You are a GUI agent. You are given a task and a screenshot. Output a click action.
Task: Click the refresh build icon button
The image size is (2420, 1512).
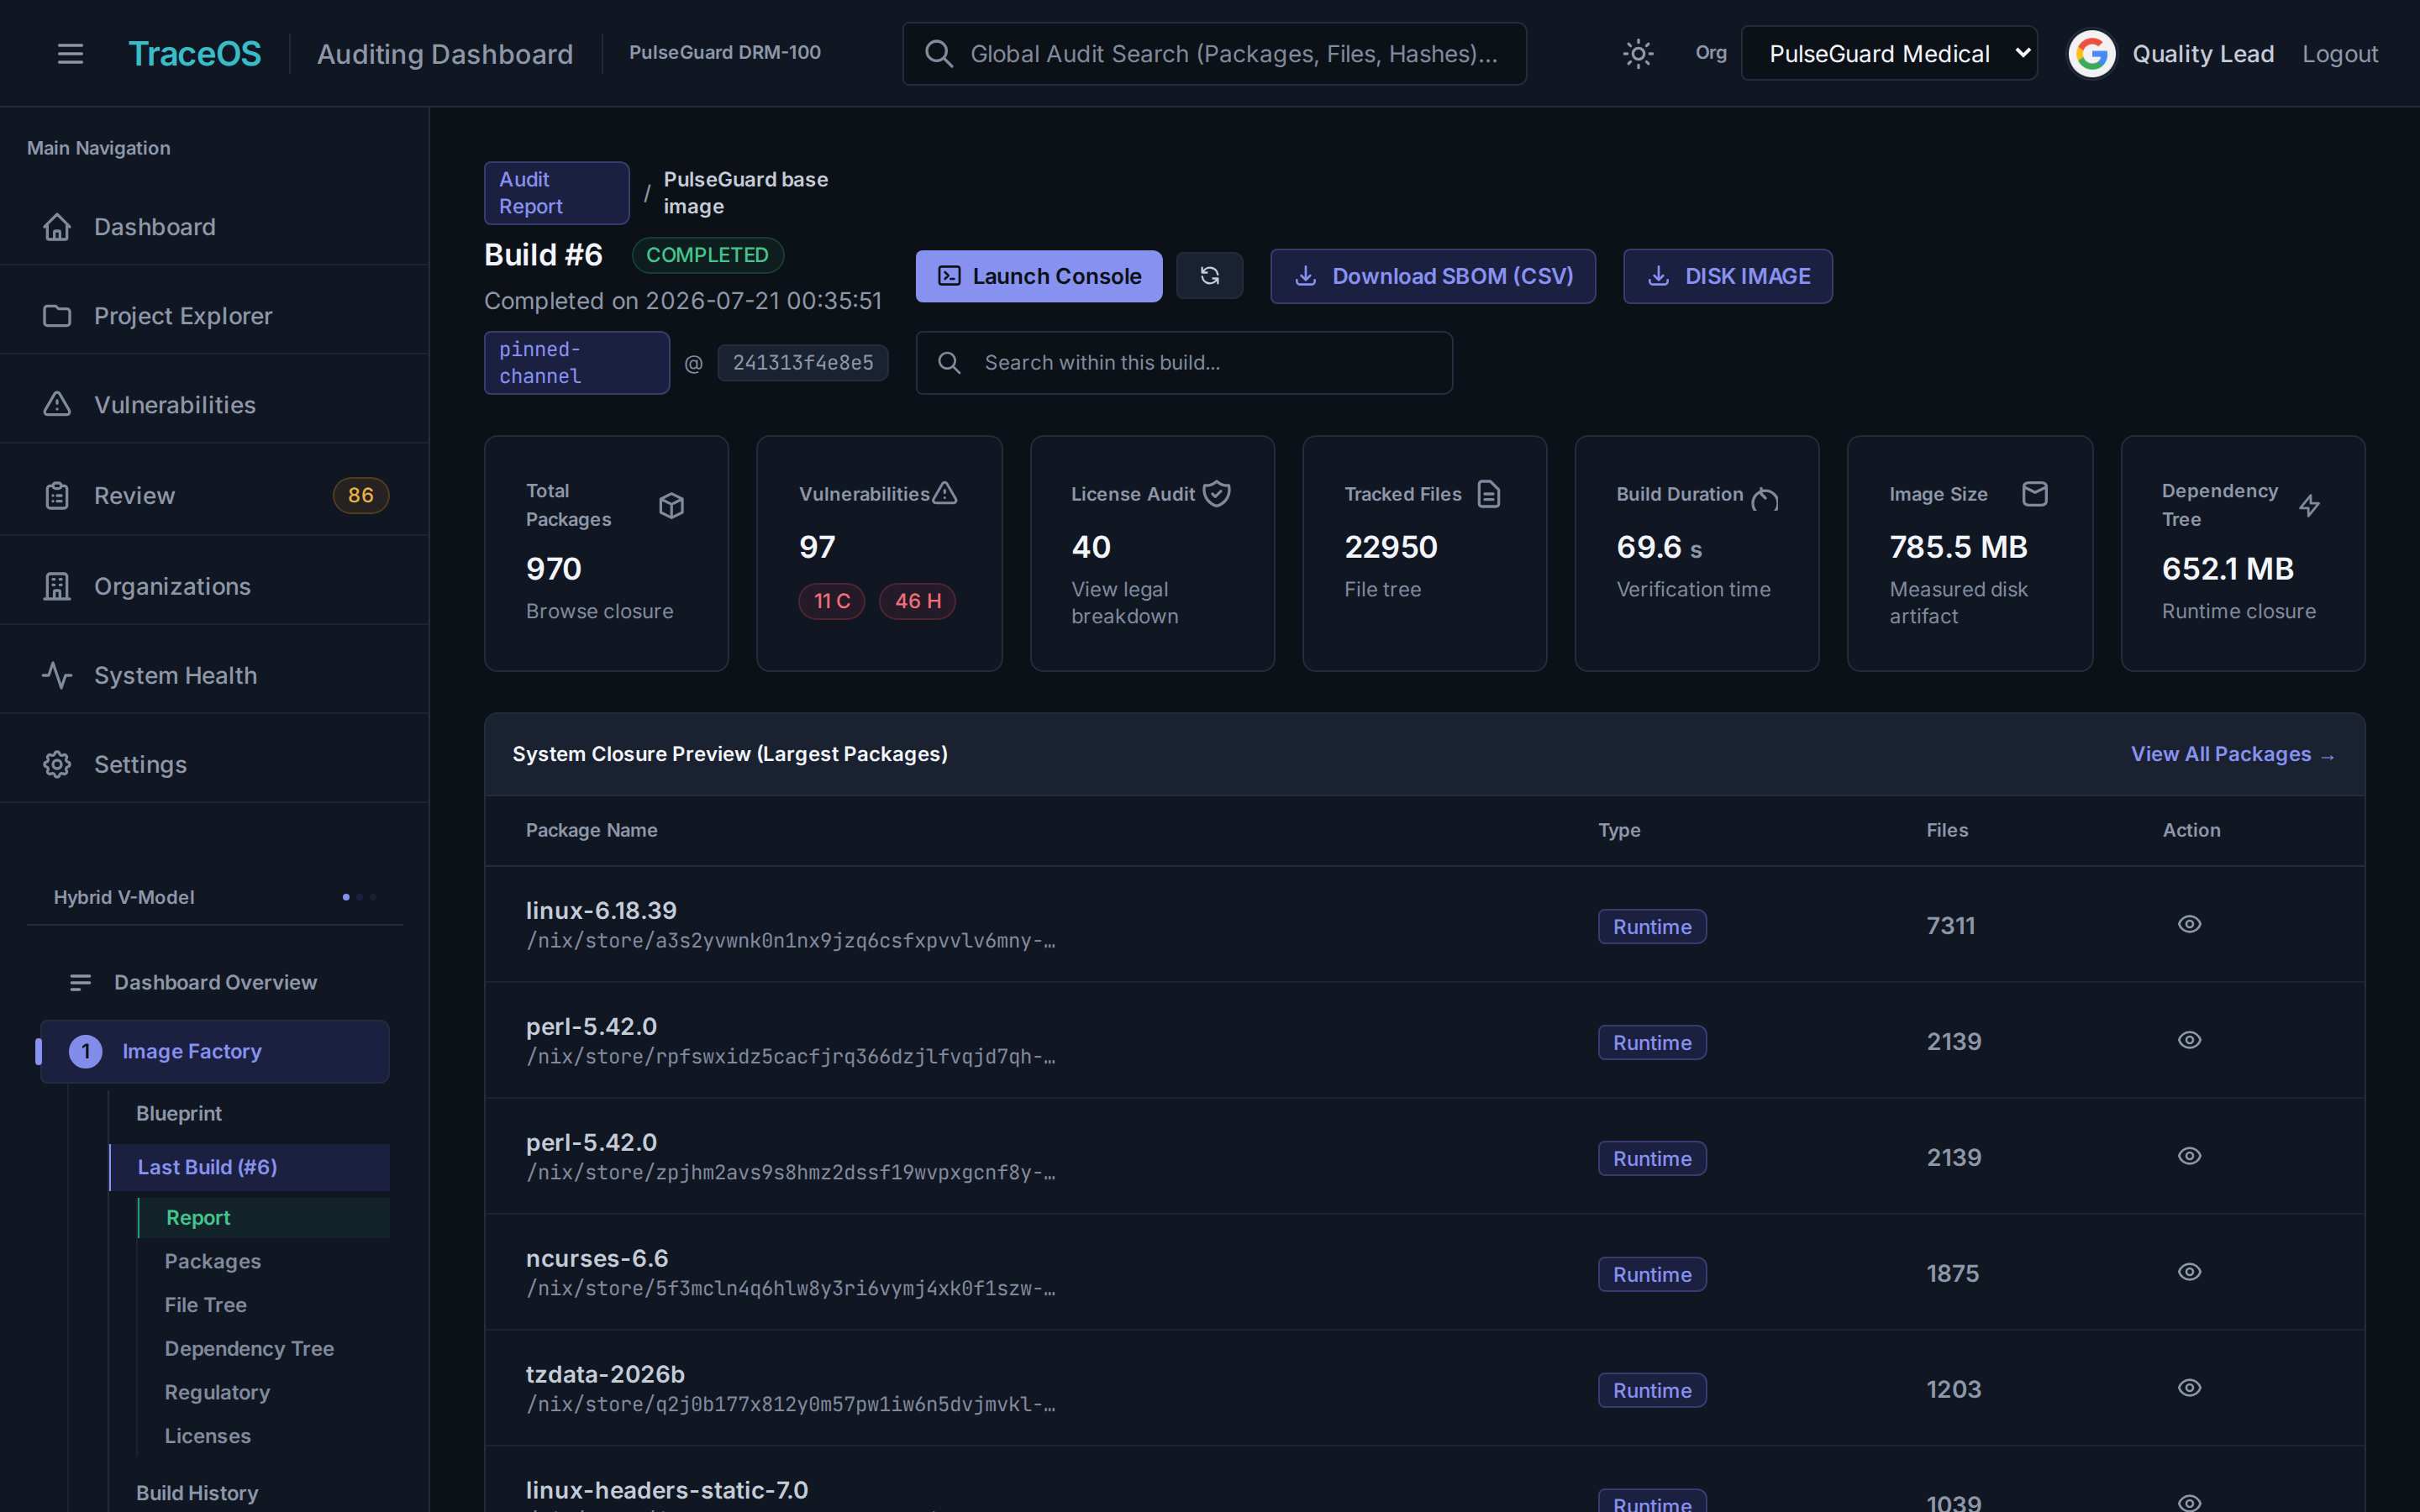[1209, 276]
